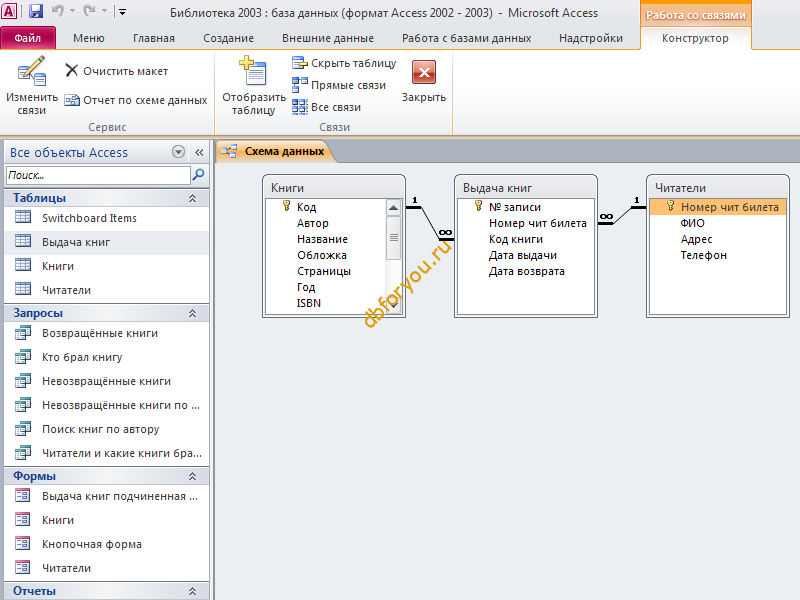Open the Undo history dropdown arrow
Screen dimensions: 800x600
click(72, 11)
